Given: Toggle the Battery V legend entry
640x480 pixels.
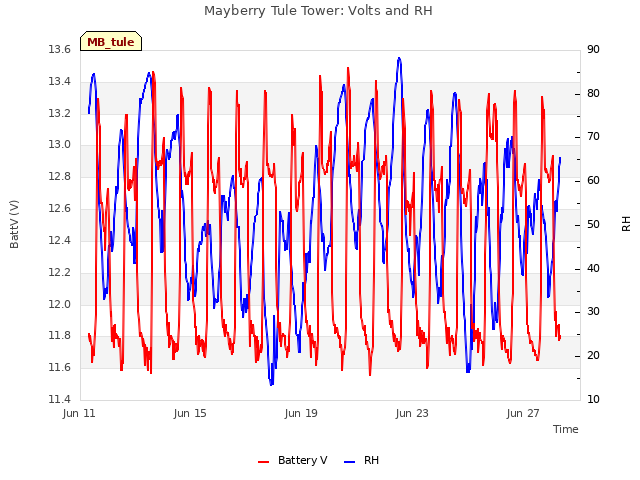Looking at the screenshot, I should (x=292, y=460).
